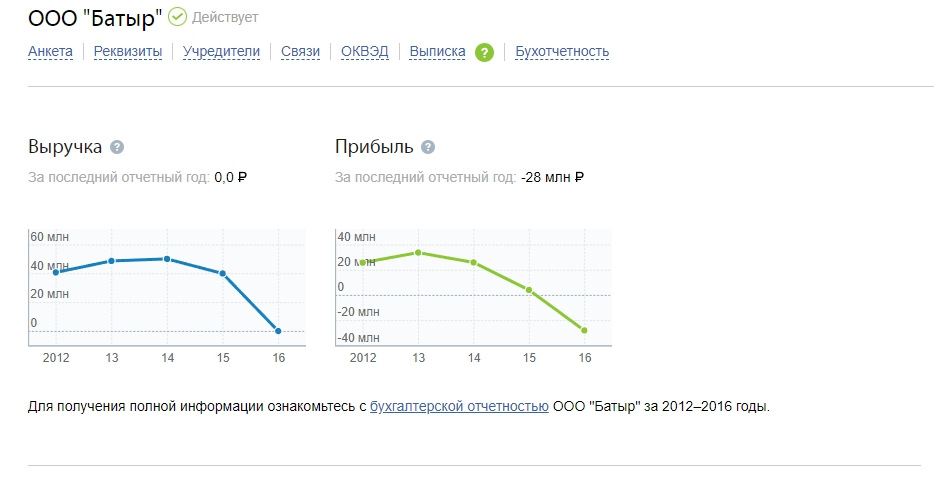Screen dimensions: 934x485
Task: Click the 2015 data point on revenue chart
Action: click(x=223, y=273)
